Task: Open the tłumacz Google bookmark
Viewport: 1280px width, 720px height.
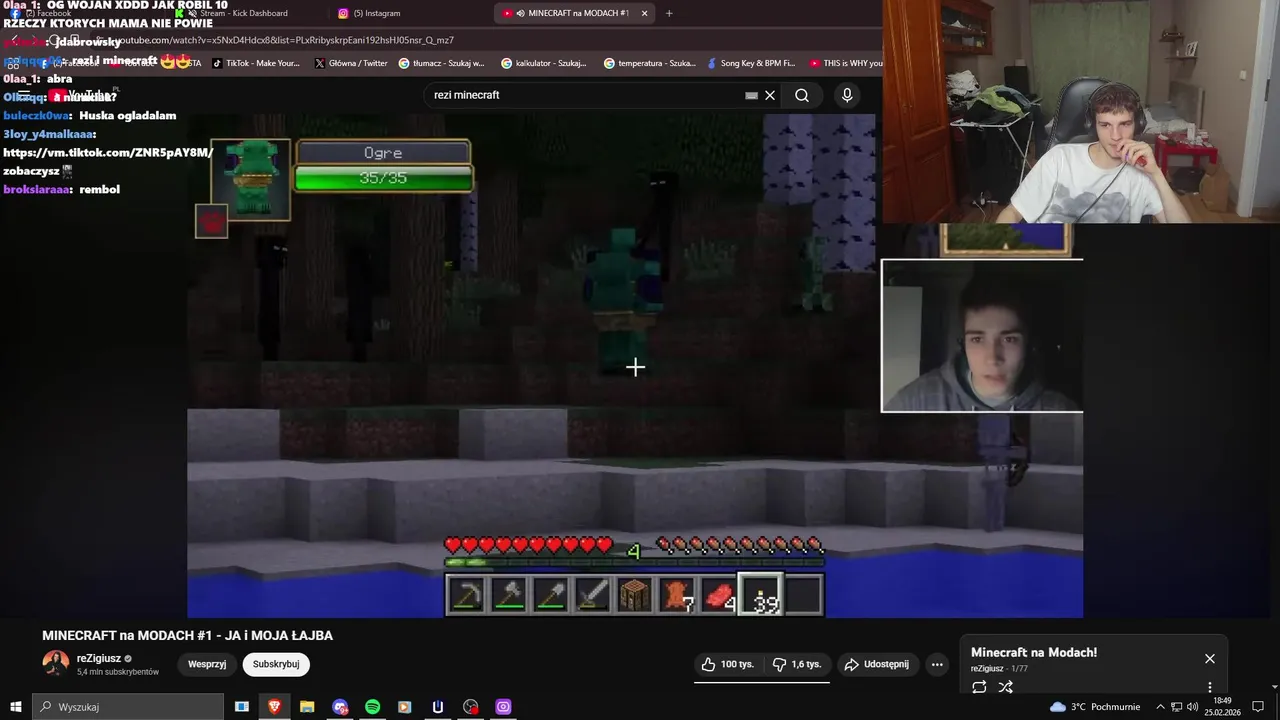Action: click(x=441, y=63)
